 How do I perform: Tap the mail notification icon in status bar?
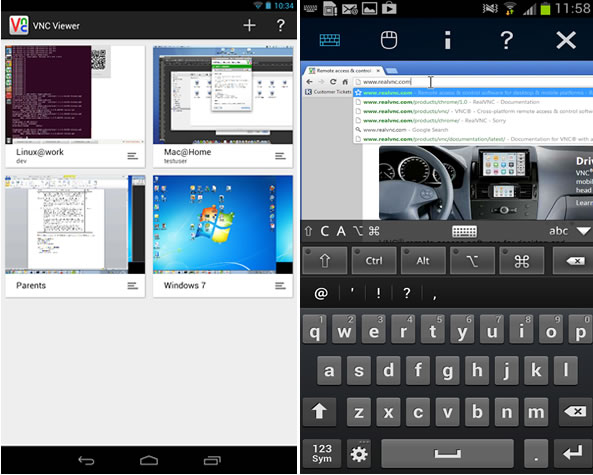coord(350,8)
